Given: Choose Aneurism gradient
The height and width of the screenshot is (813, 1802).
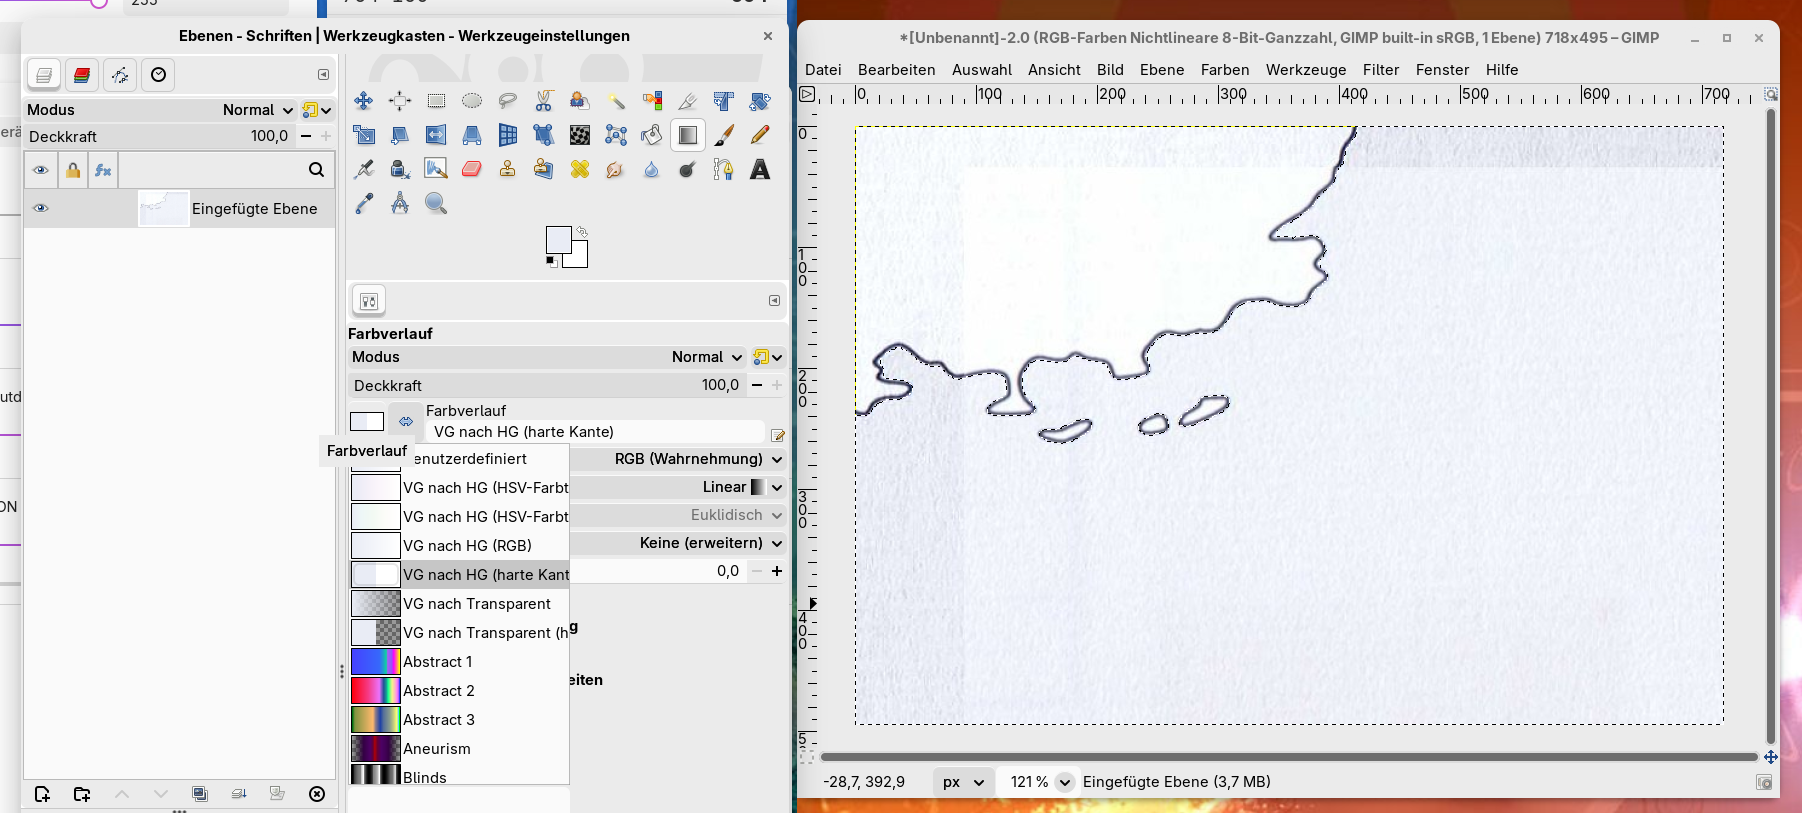Looking at the screenshot, I should point(459,749).
